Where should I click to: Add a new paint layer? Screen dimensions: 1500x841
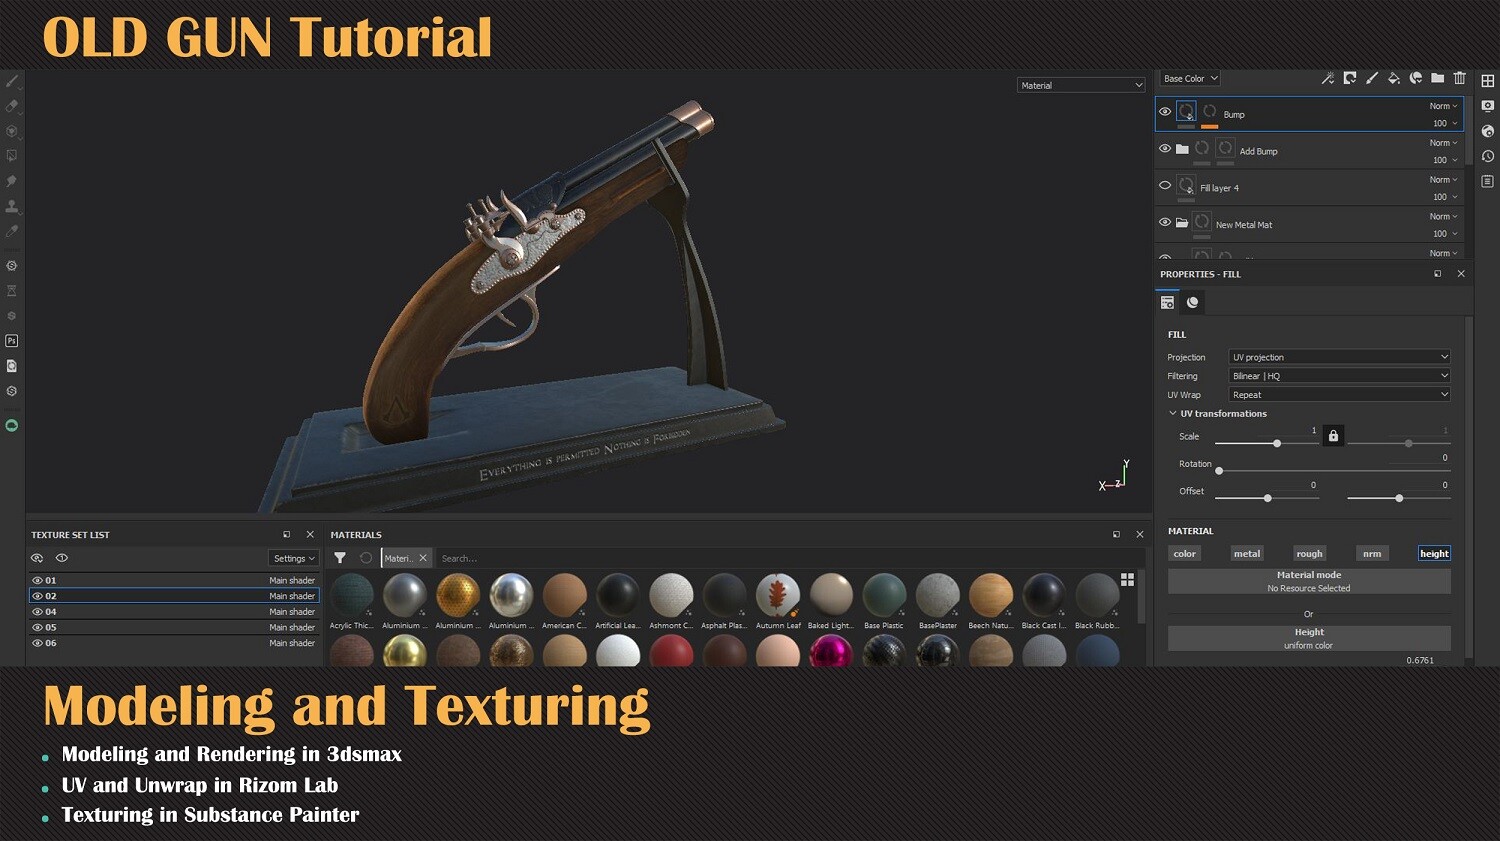tap(1372, 78)
